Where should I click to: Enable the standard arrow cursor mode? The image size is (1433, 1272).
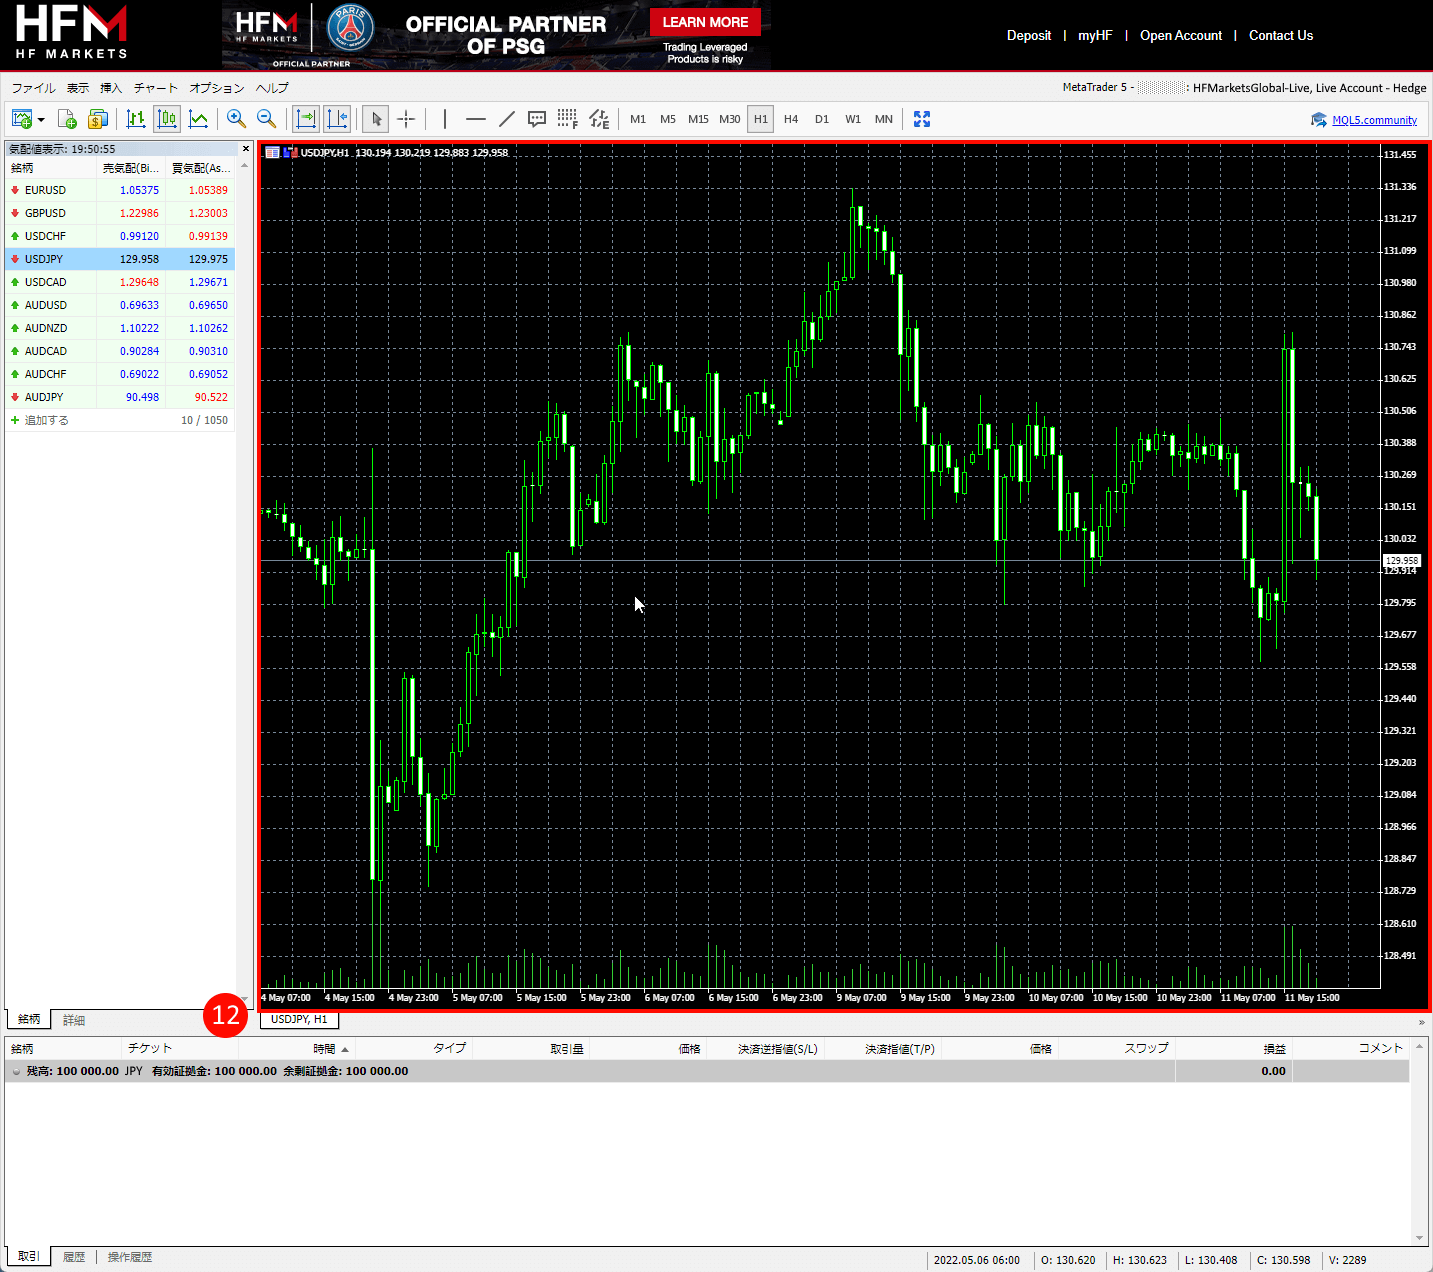tap(375, 119)
